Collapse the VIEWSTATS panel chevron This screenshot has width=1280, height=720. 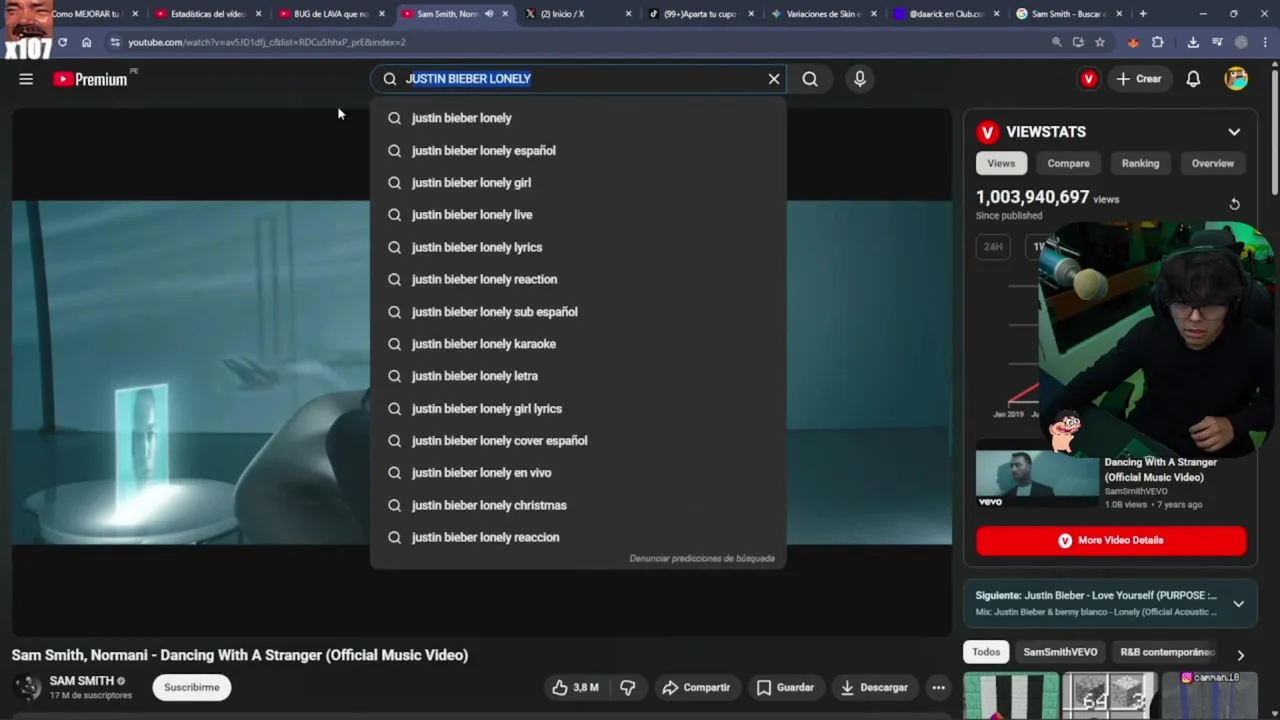pos(1234,132)
